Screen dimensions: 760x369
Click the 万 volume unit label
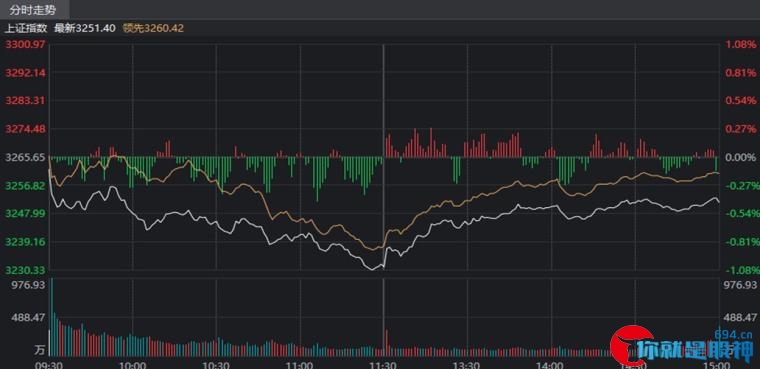pyautogui.click(x=40, y=350)
